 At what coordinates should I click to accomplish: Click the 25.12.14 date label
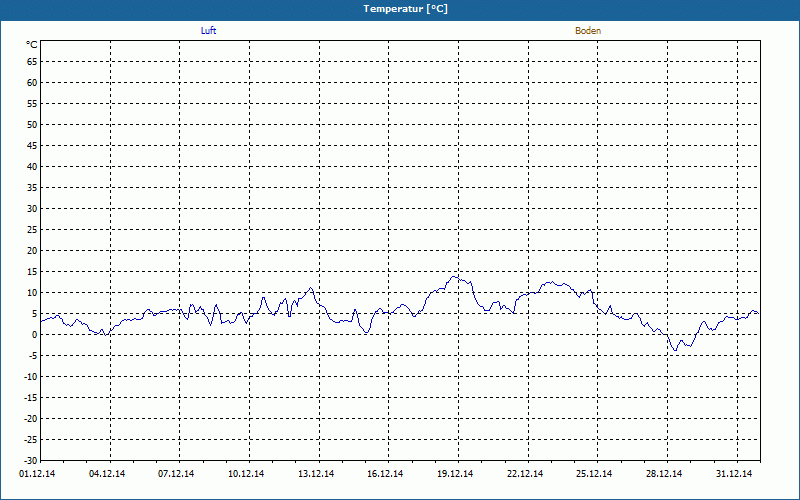pos(594,474)
